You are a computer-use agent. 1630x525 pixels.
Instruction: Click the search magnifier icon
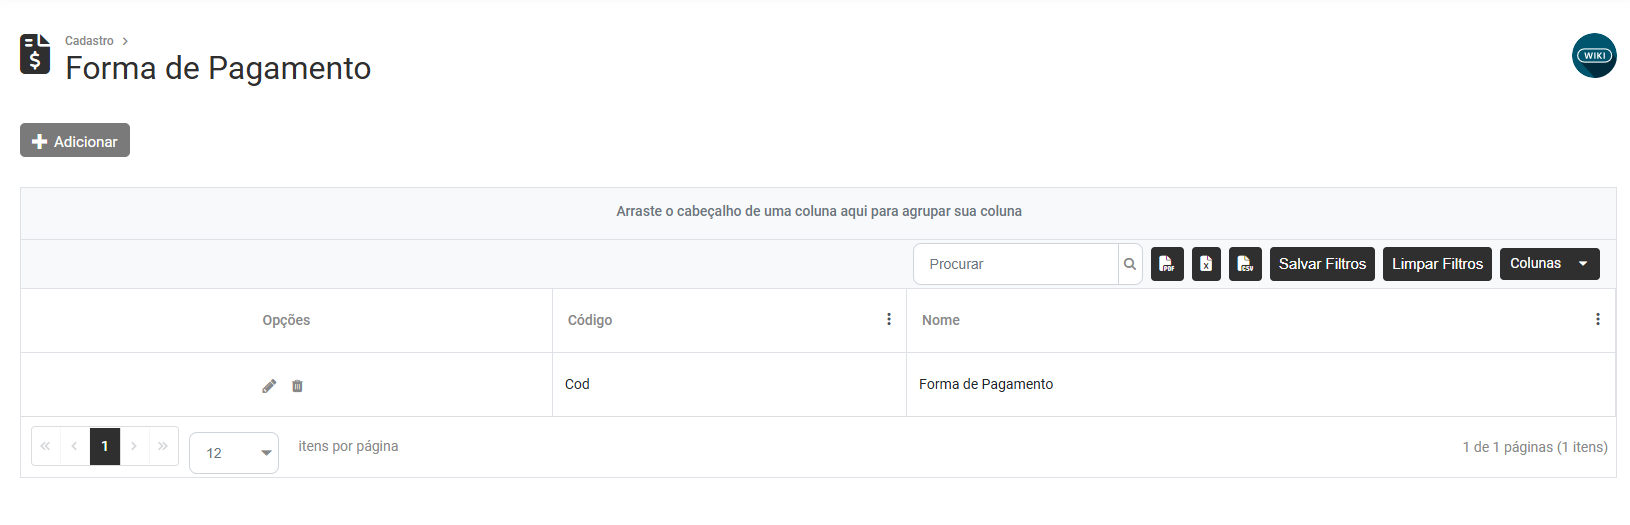1130,264
